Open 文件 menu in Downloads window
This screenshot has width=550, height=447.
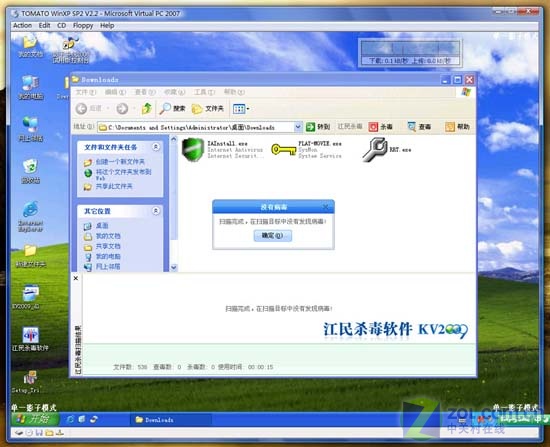coord(86,92)
